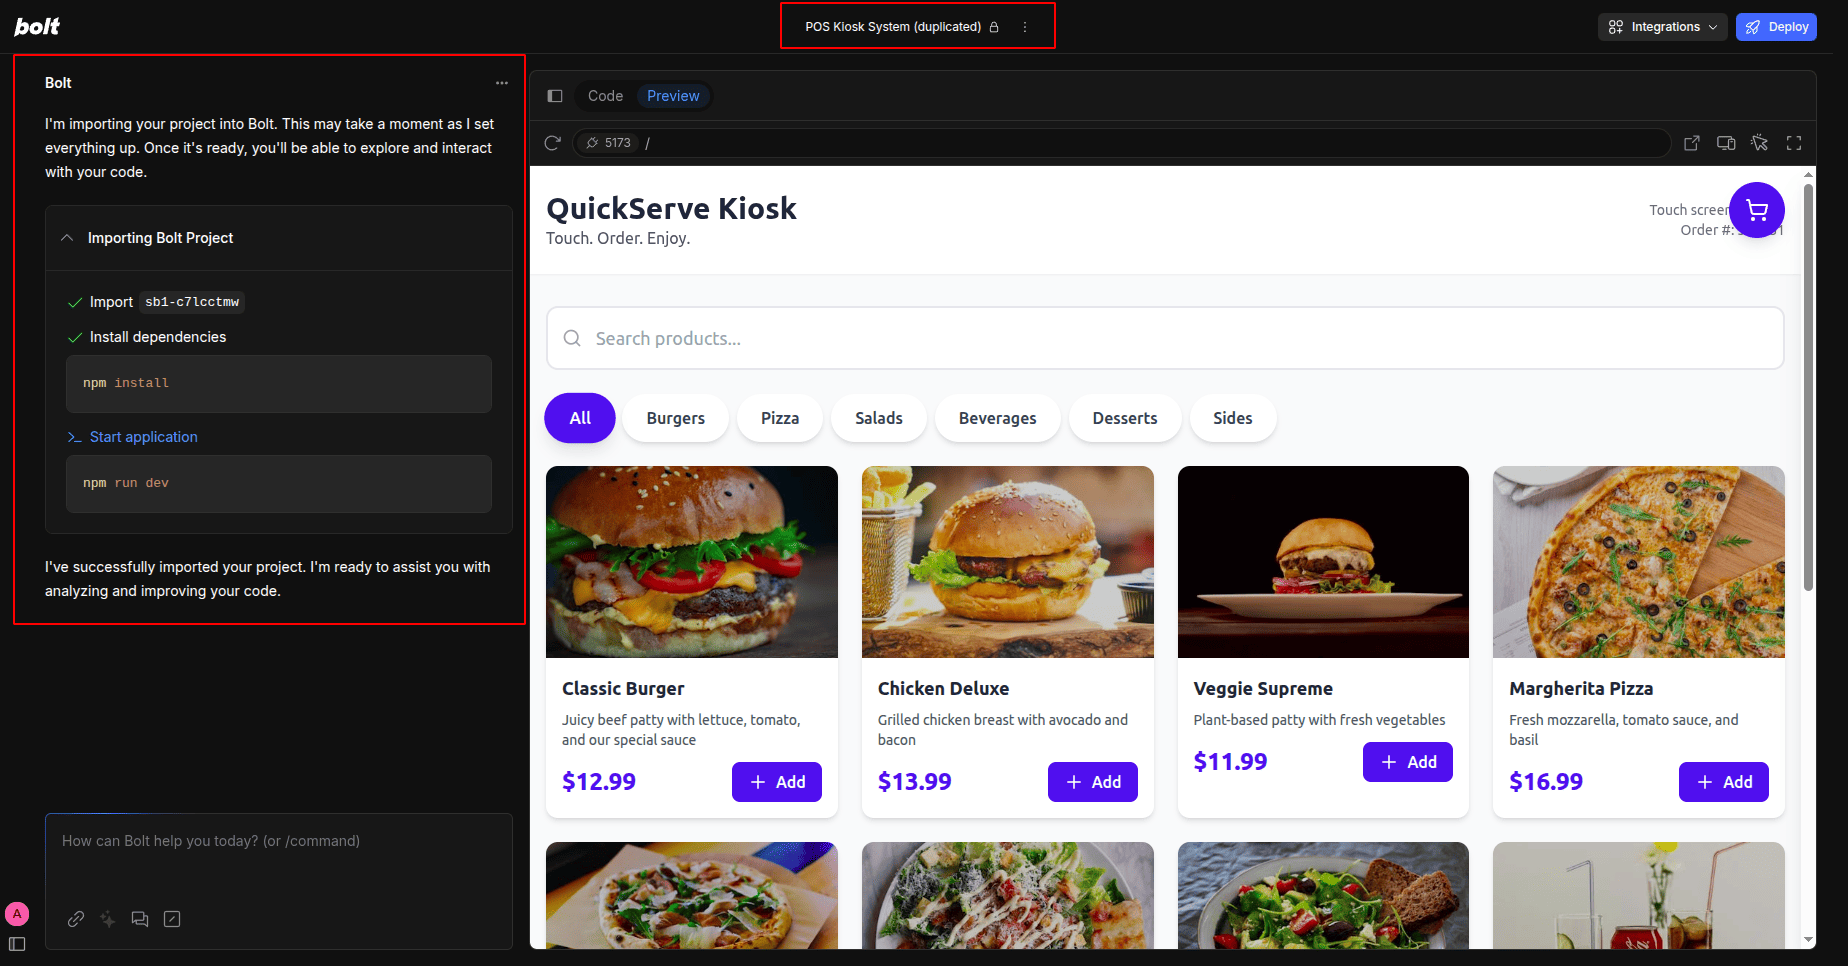
Task: Add Chicken Deluxe to the cart
Action: pos(1093,782)
